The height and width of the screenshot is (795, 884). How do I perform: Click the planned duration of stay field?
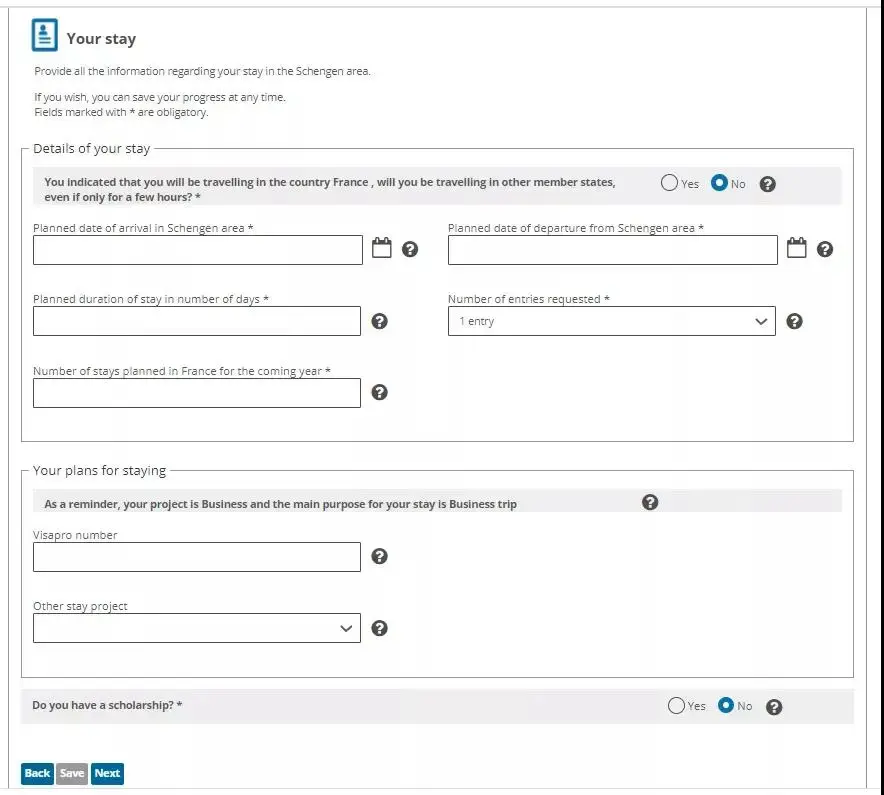(196, 321)
